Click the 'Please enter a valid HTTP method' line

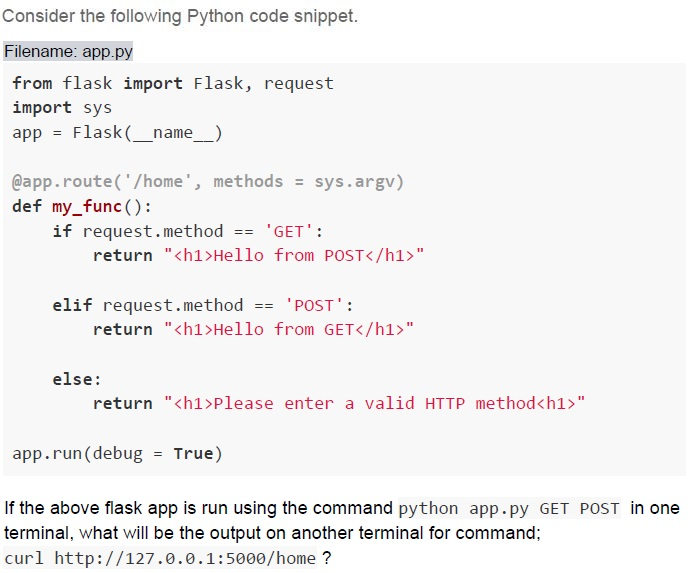point(338,403)
